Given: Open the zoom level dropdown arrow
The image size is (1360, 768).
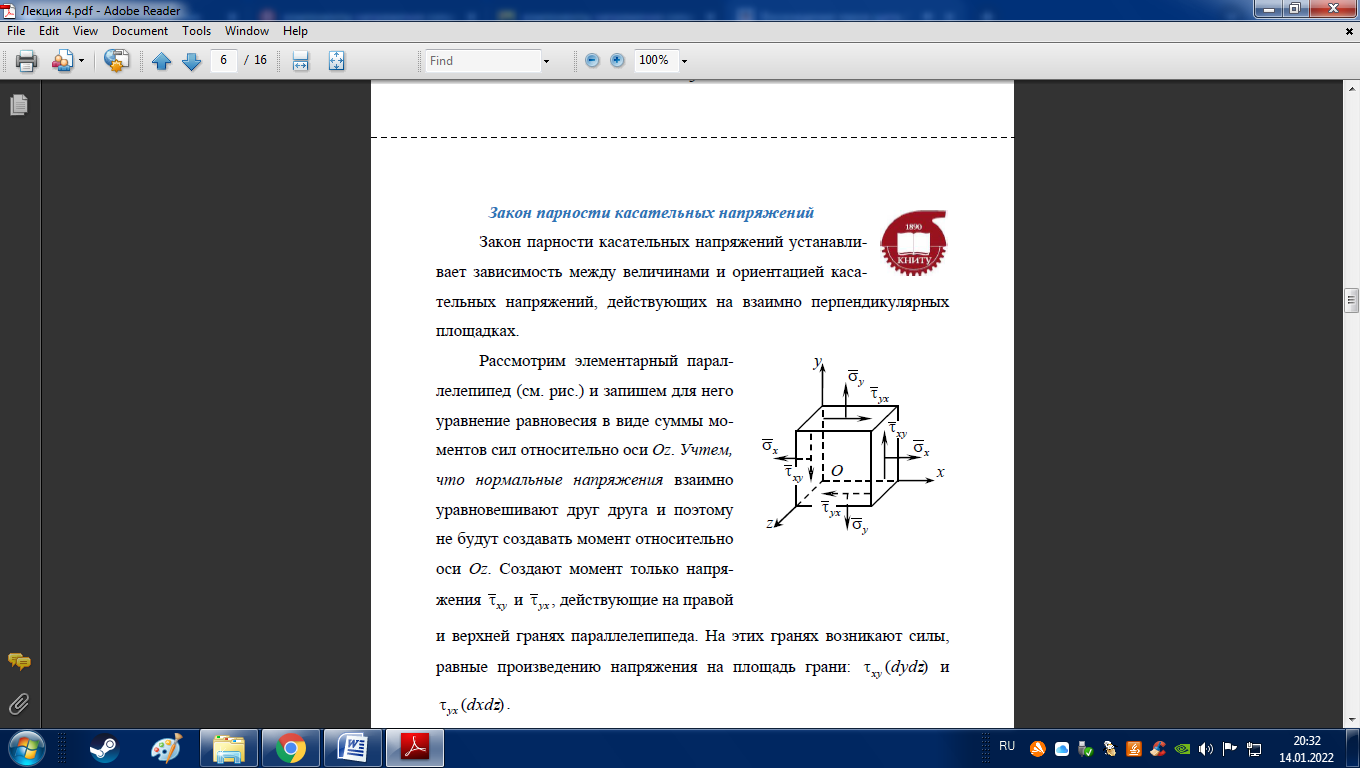Looking at the screenshot, I should tap(684, 61).
